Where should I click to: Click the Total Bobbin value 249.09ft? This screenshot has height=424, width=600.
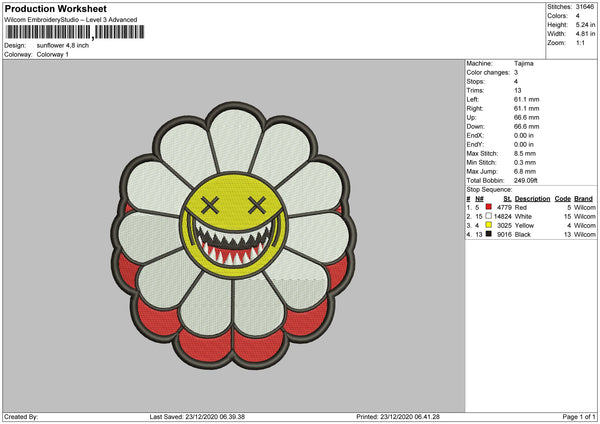525,180
